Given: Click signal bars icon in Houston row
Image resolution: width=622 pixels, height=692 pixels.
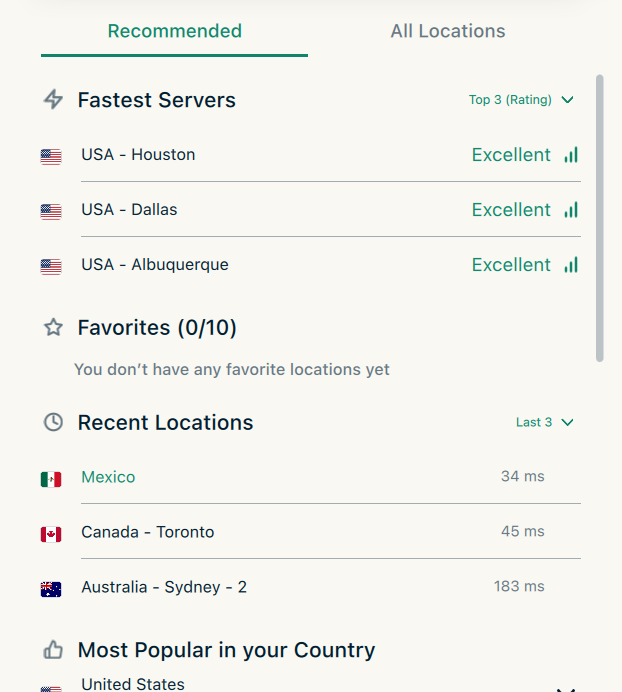Looking at the screenshot, I should [571, 155].
